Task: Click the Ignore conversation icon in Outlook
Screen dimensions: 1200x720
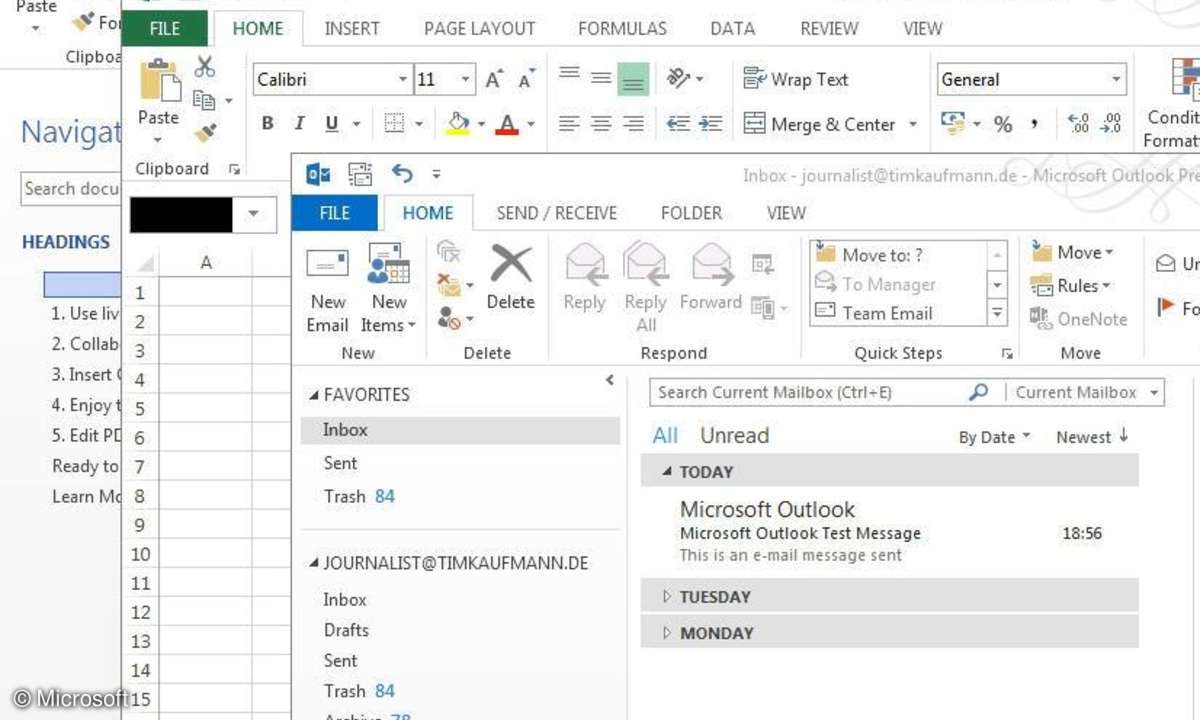Action: (449, 252)
